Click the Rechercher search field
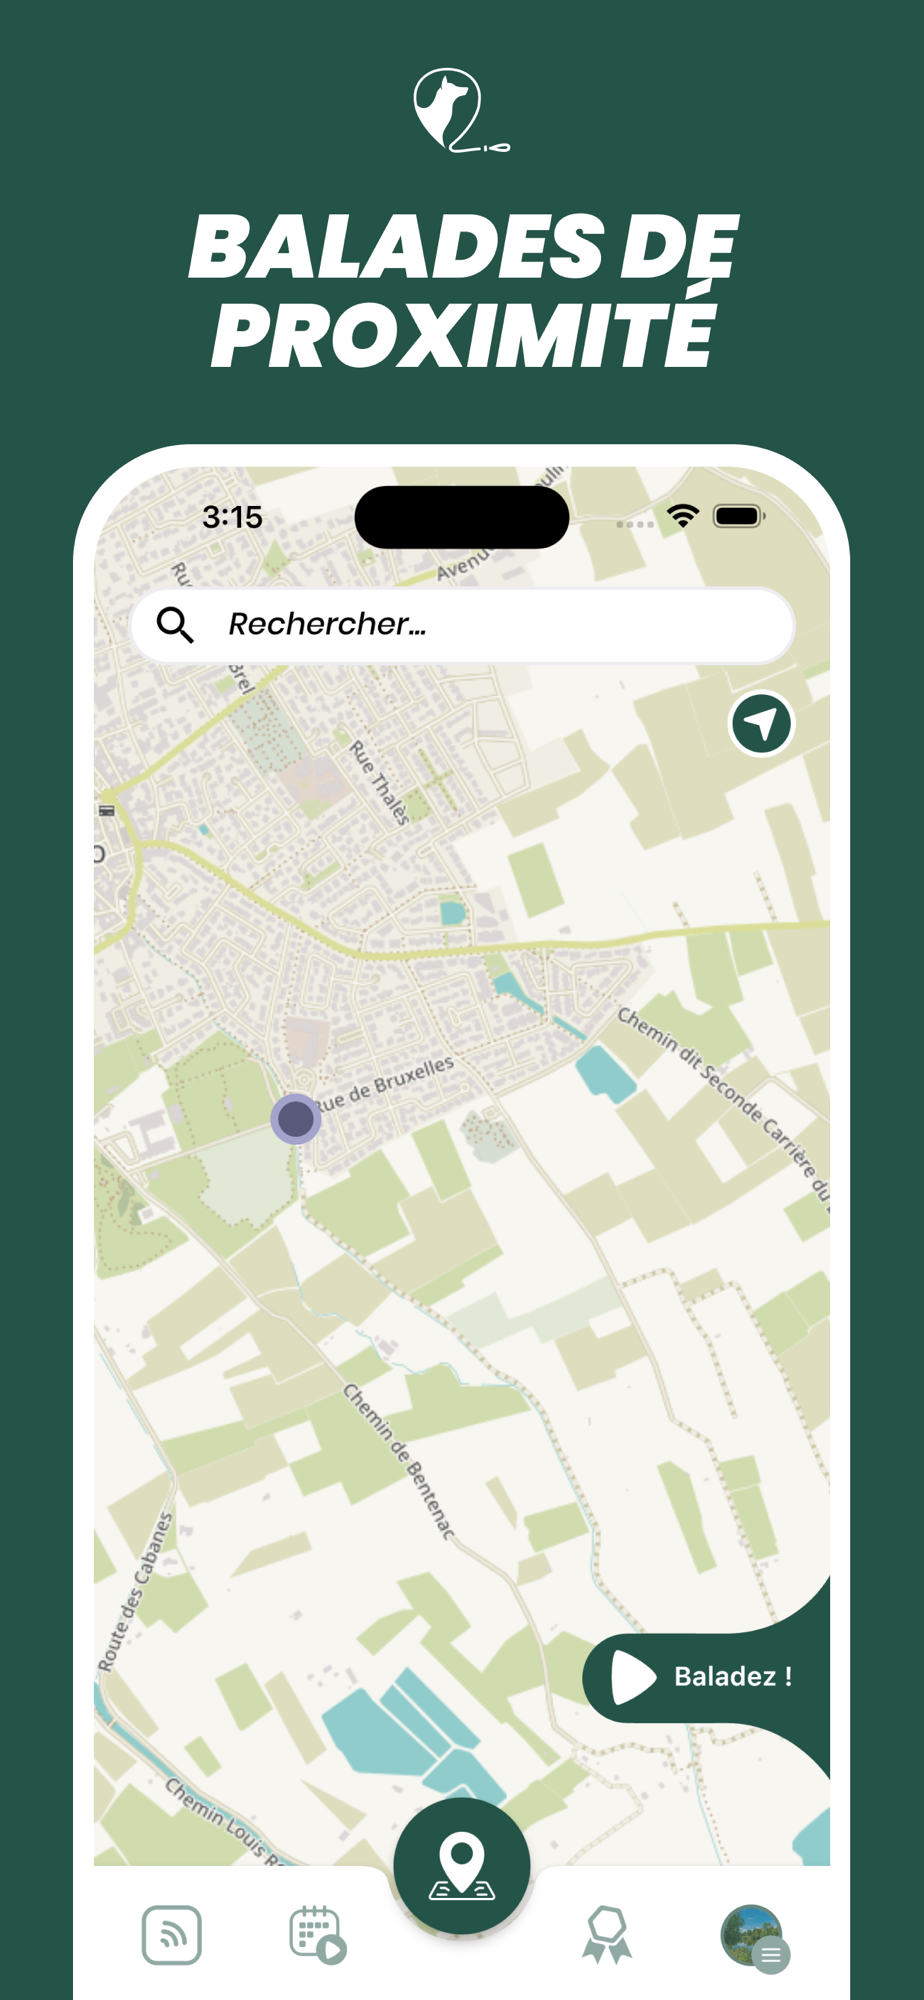 (462, 625)
